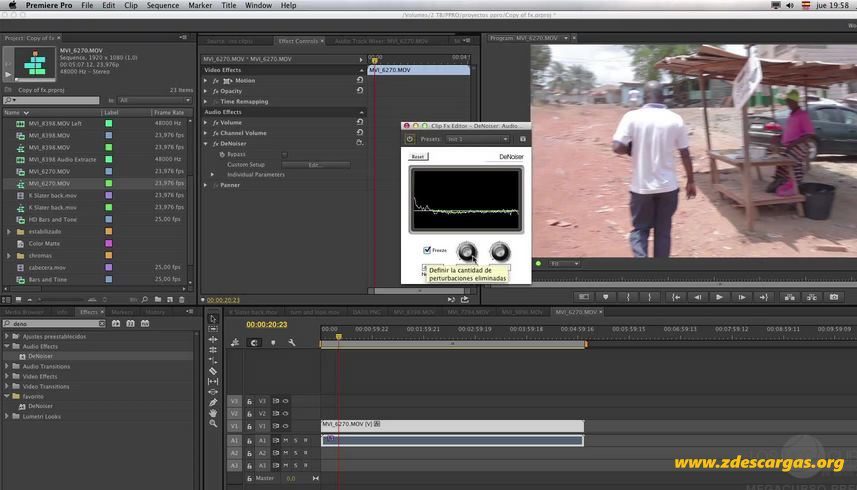The image size is (857, 490).
Task: Step back one frame
Action: tap(697, 297)
